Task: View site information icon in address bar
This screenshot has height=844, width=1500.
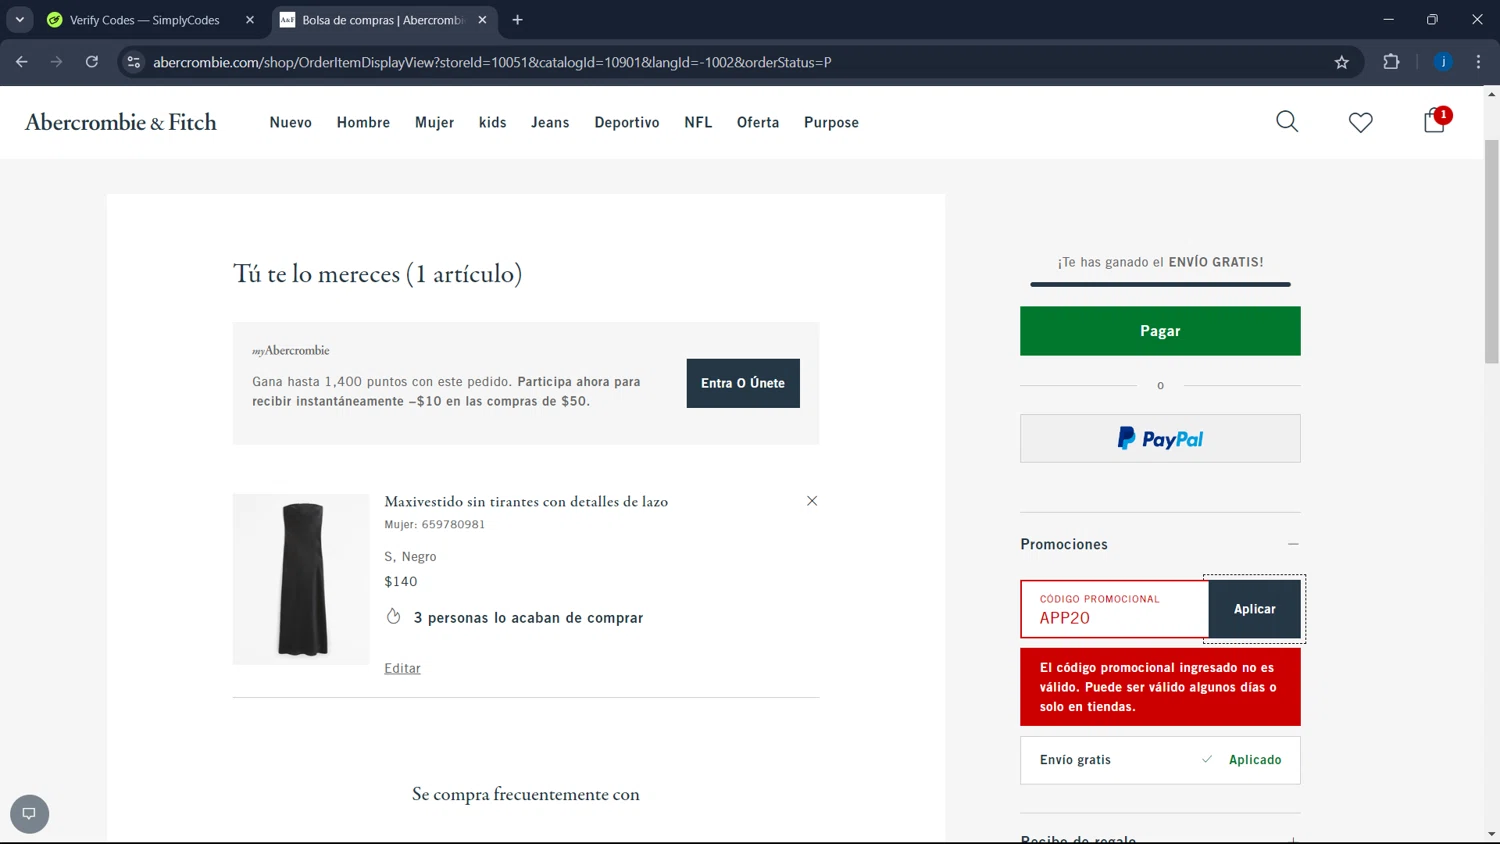Action: point(133,62)
